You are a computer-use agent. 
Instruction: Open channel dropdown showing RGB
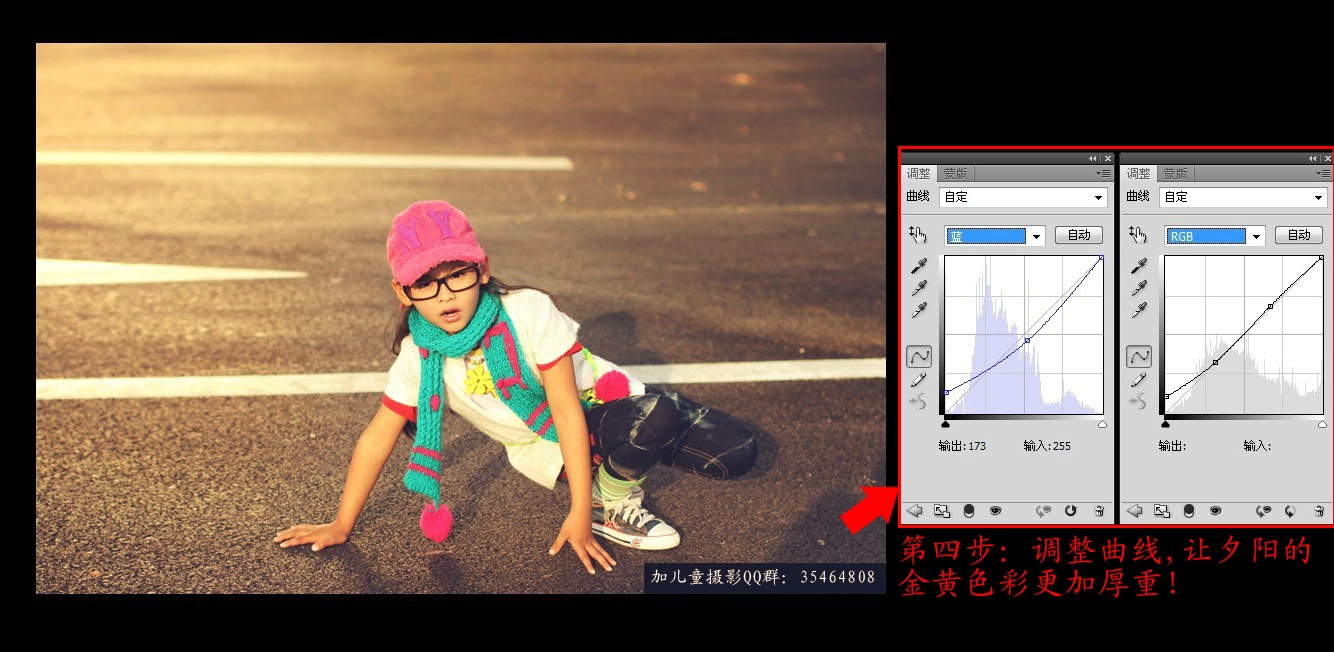pos(1215,236)
